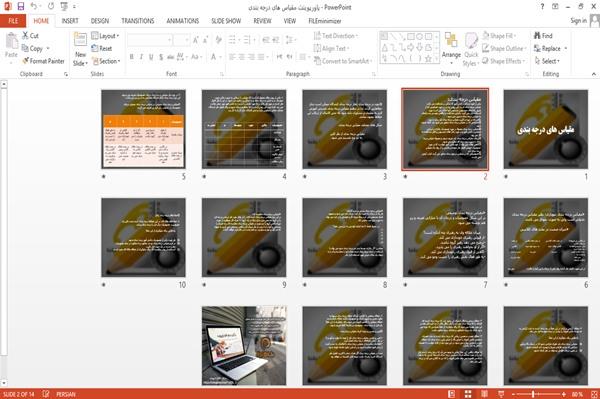Open the Shape Outline dropdown
This screenshot has width=600, height=399.
(x=504, y=48)
